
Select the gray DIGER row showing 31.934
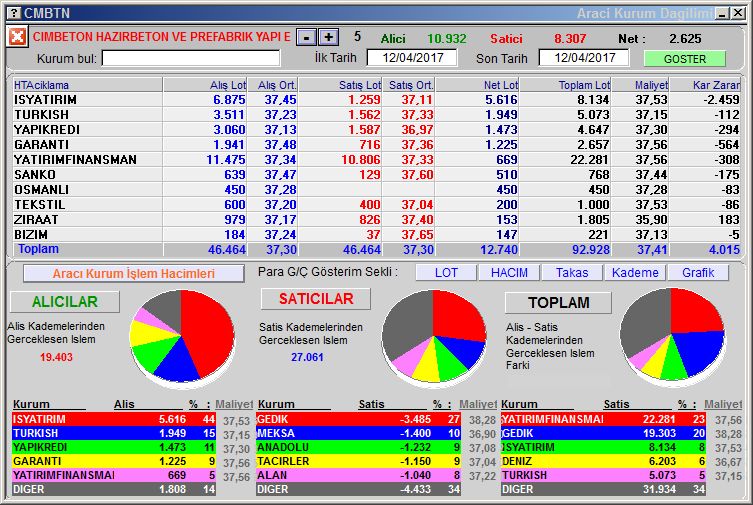point(603,489)
